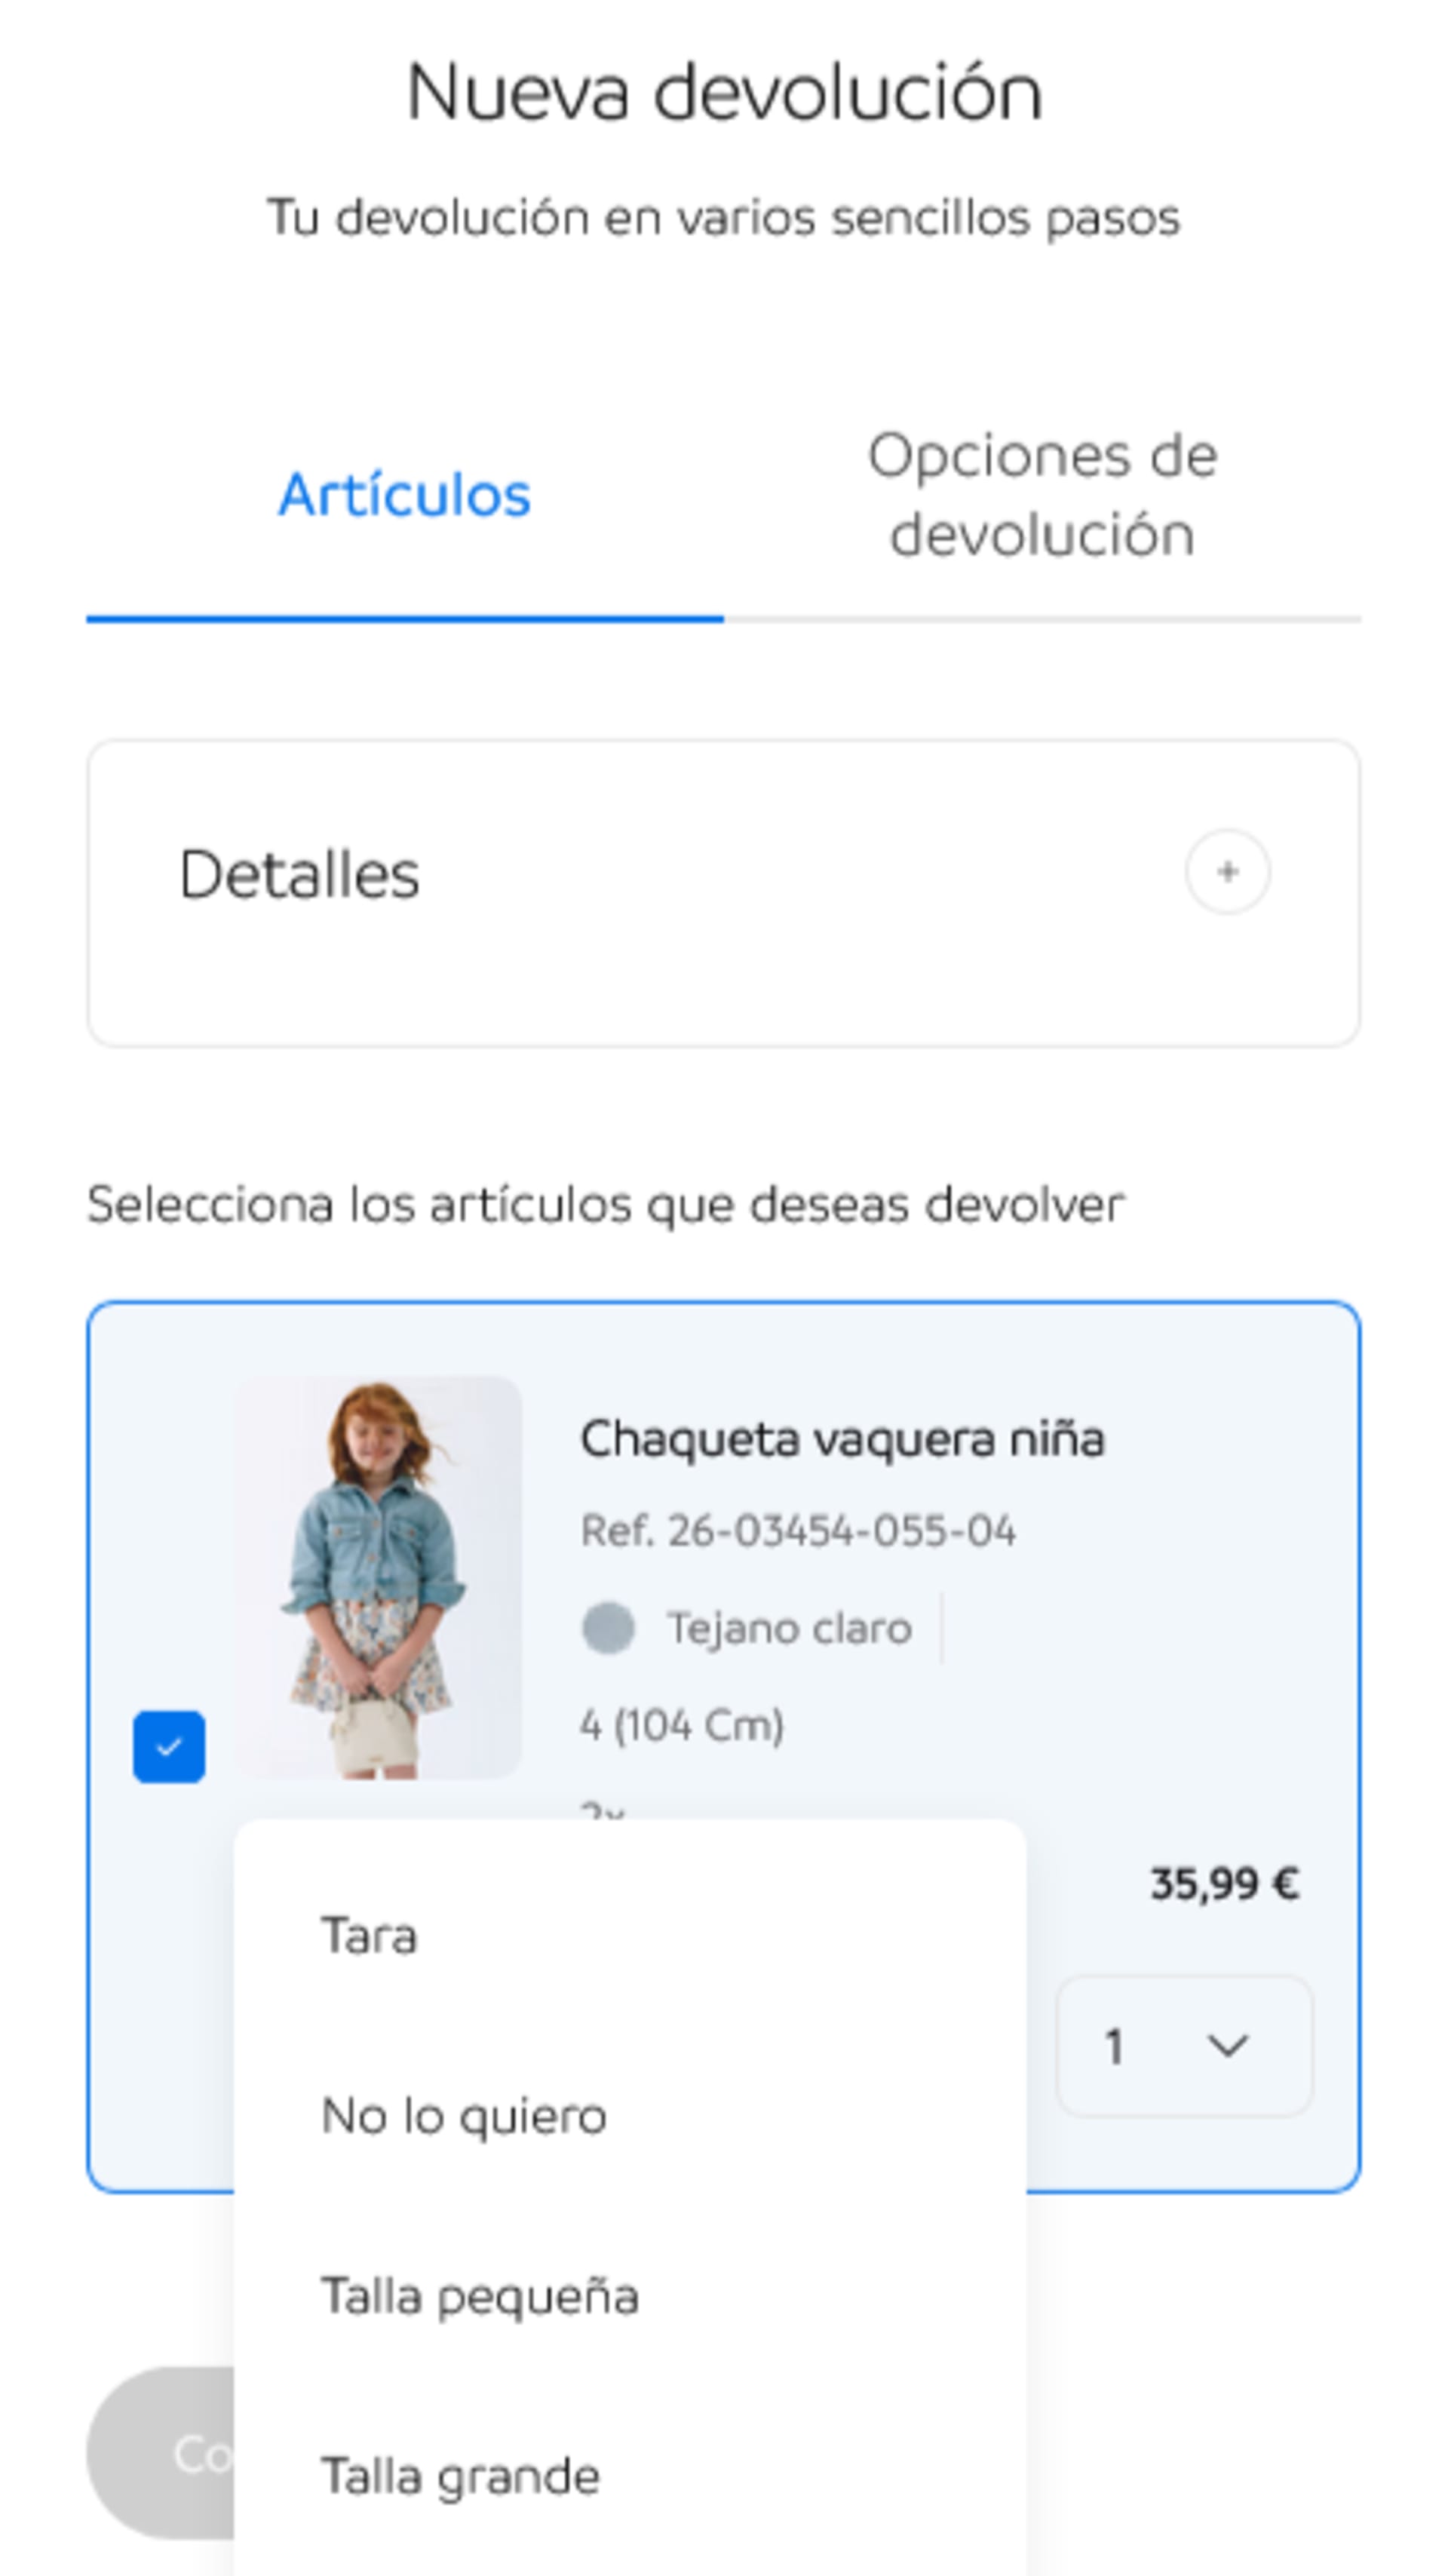Click the 35,99 € price label
The width and height of the screenshot is (1448, 2576).
[1225, 1884]
